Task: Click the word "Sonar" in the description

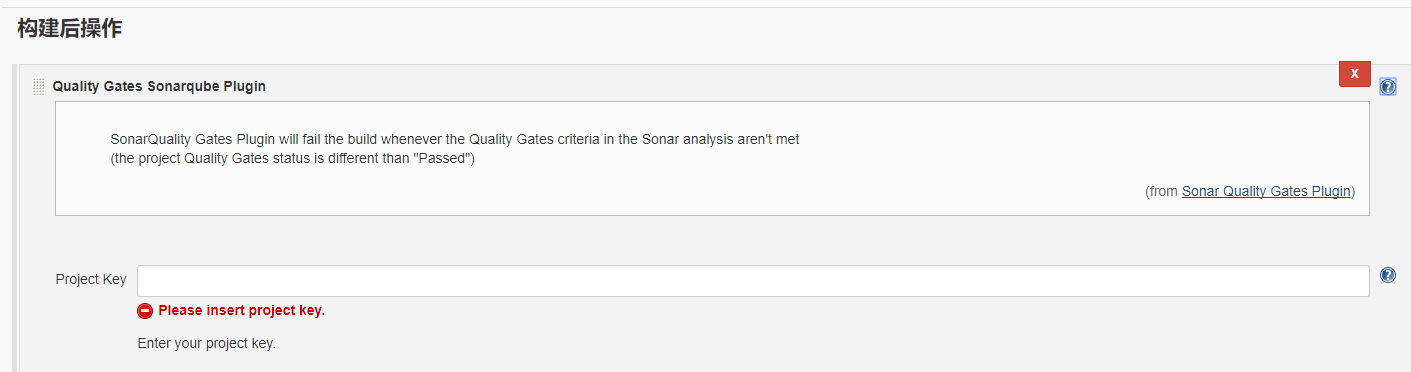Action: coord(661,139)
